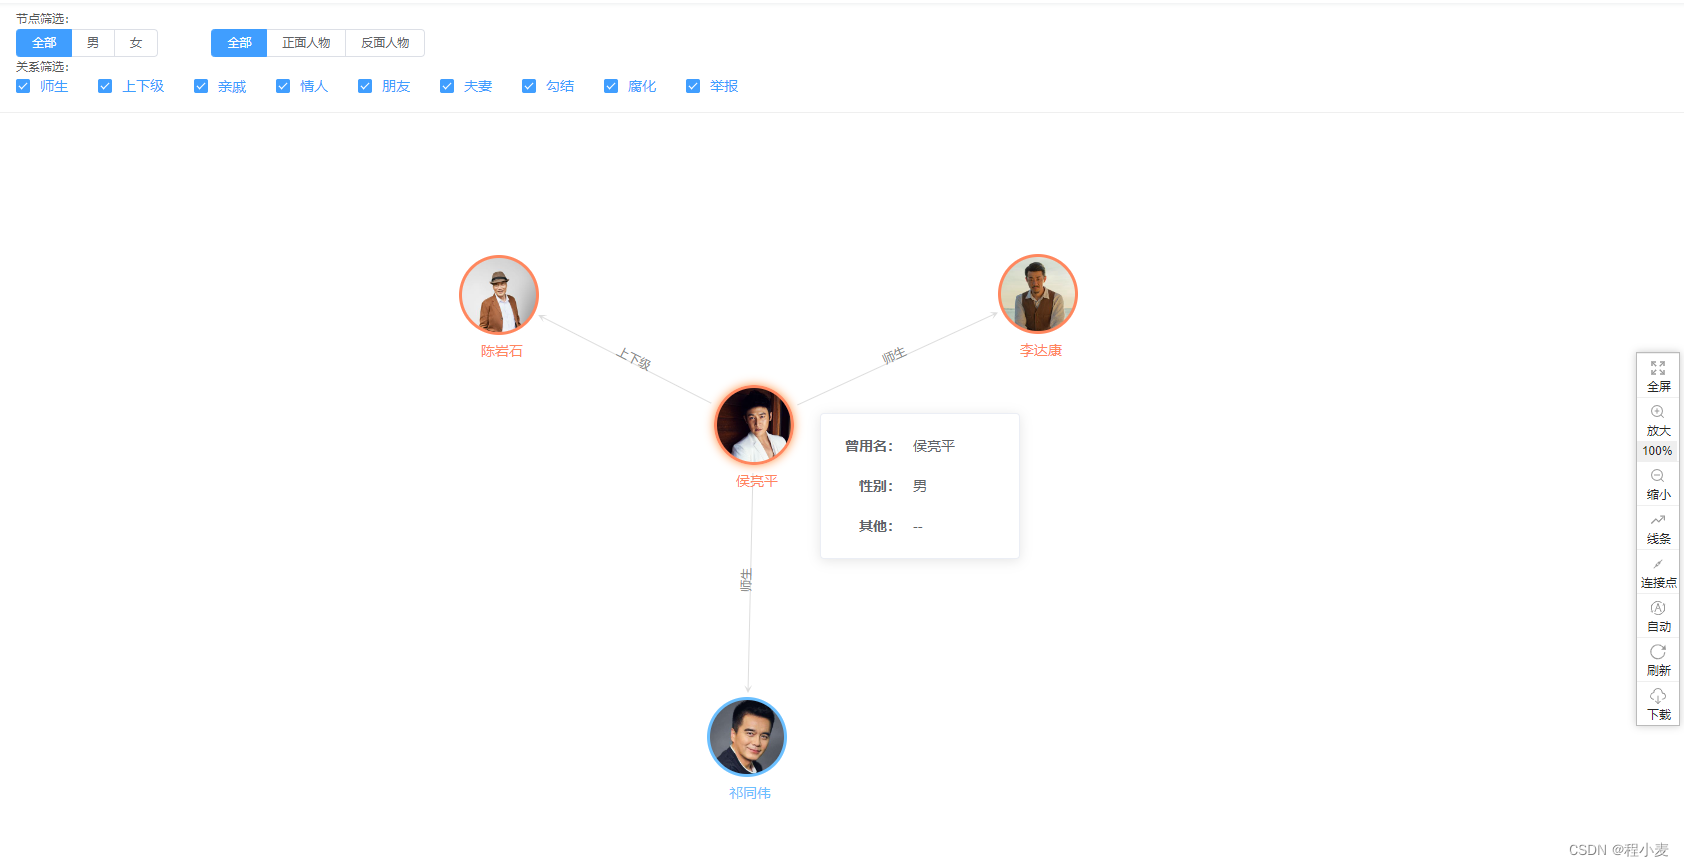Image resolution: width=1684 pixels, height=866 pixels.
Task: Open fullscreen mode with 全屏 icon
Action: click(x=1657, y=376)
